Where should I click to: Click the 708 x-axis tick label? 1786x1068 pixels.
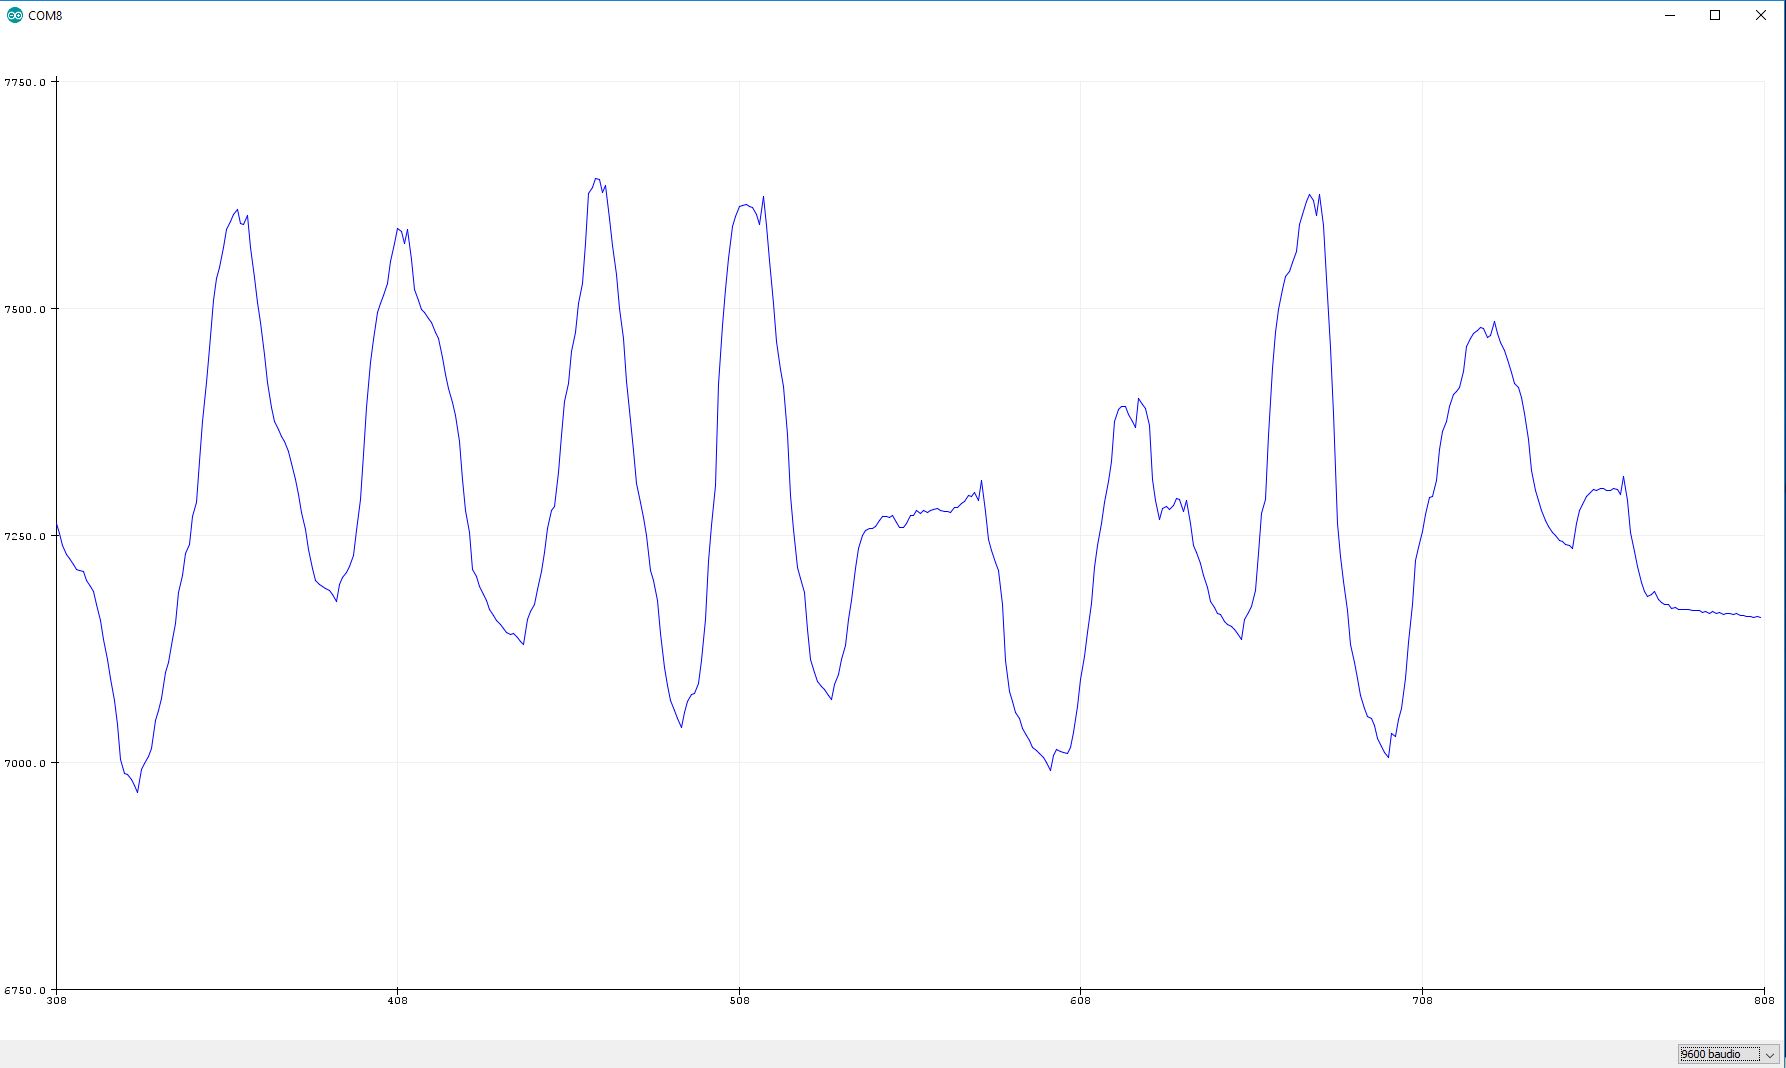coord(1421,1000)
